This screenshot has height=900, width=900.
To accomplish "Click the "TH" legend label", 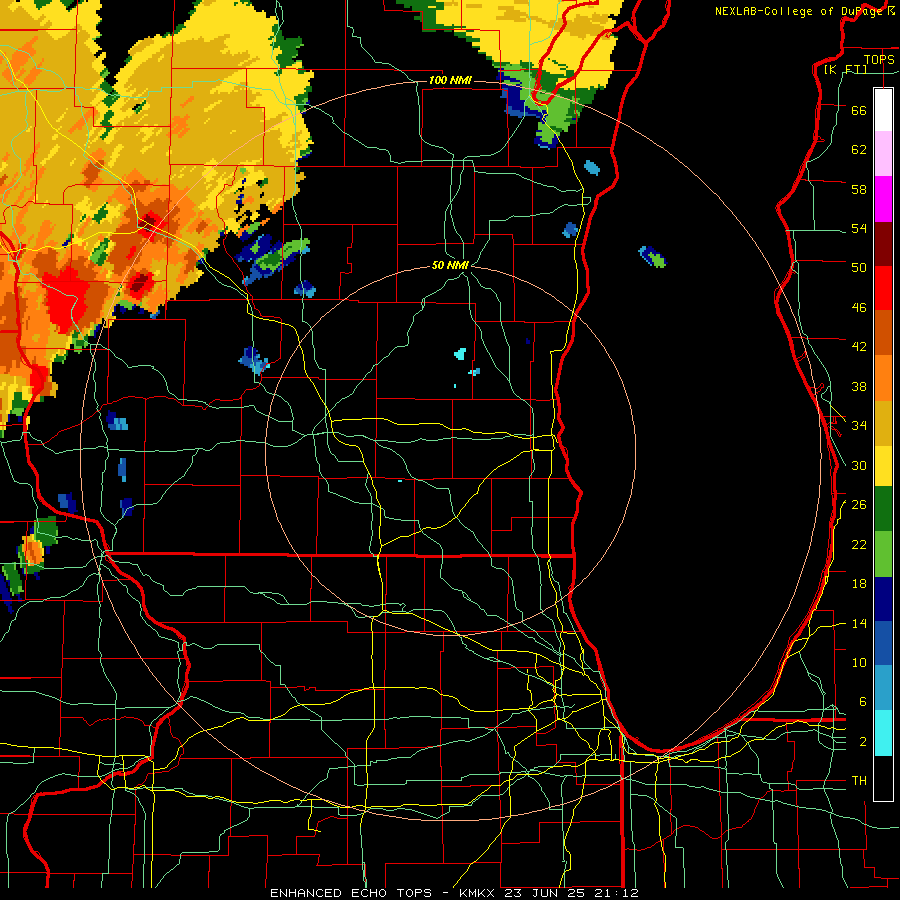I will click(x=859, y=781).
